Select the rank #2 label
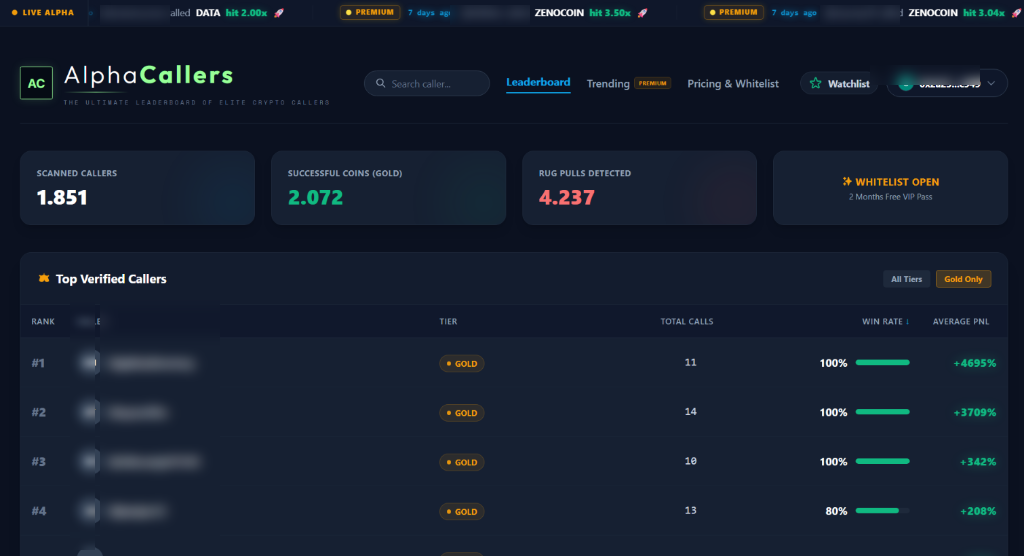Screen dimensions: 1024x556 pos(39,412)
